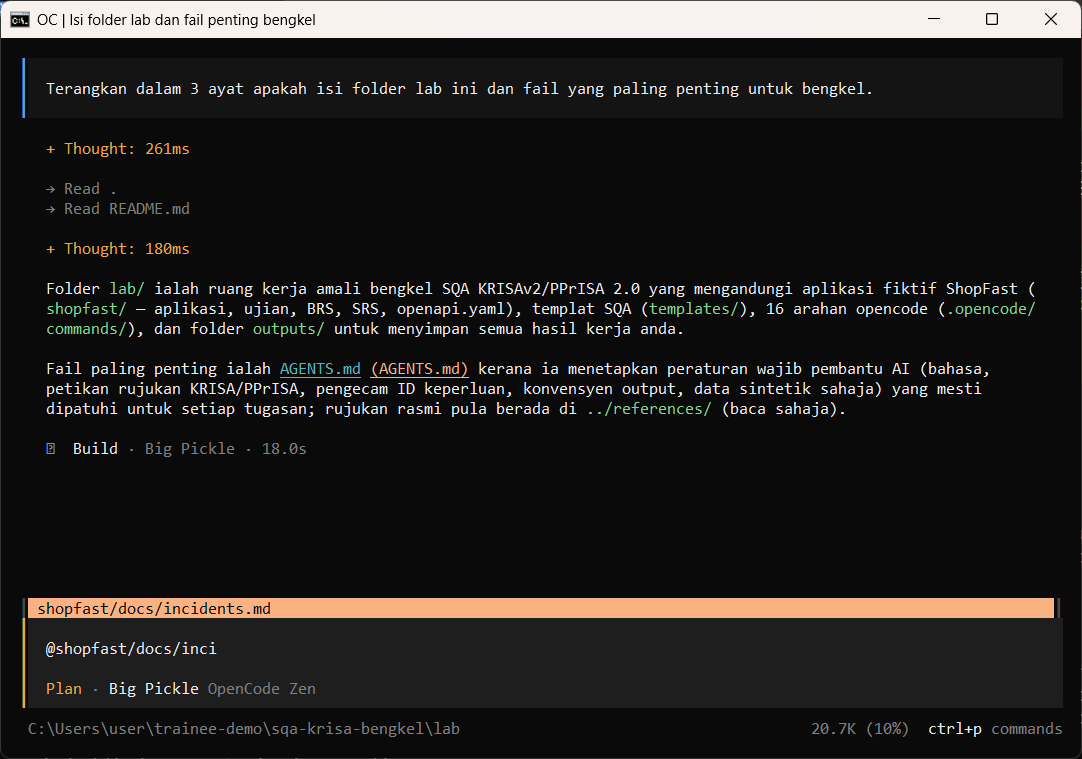Toggle the Plan agent mode label
Screen dimensions: 1082x759
point(63,689)
